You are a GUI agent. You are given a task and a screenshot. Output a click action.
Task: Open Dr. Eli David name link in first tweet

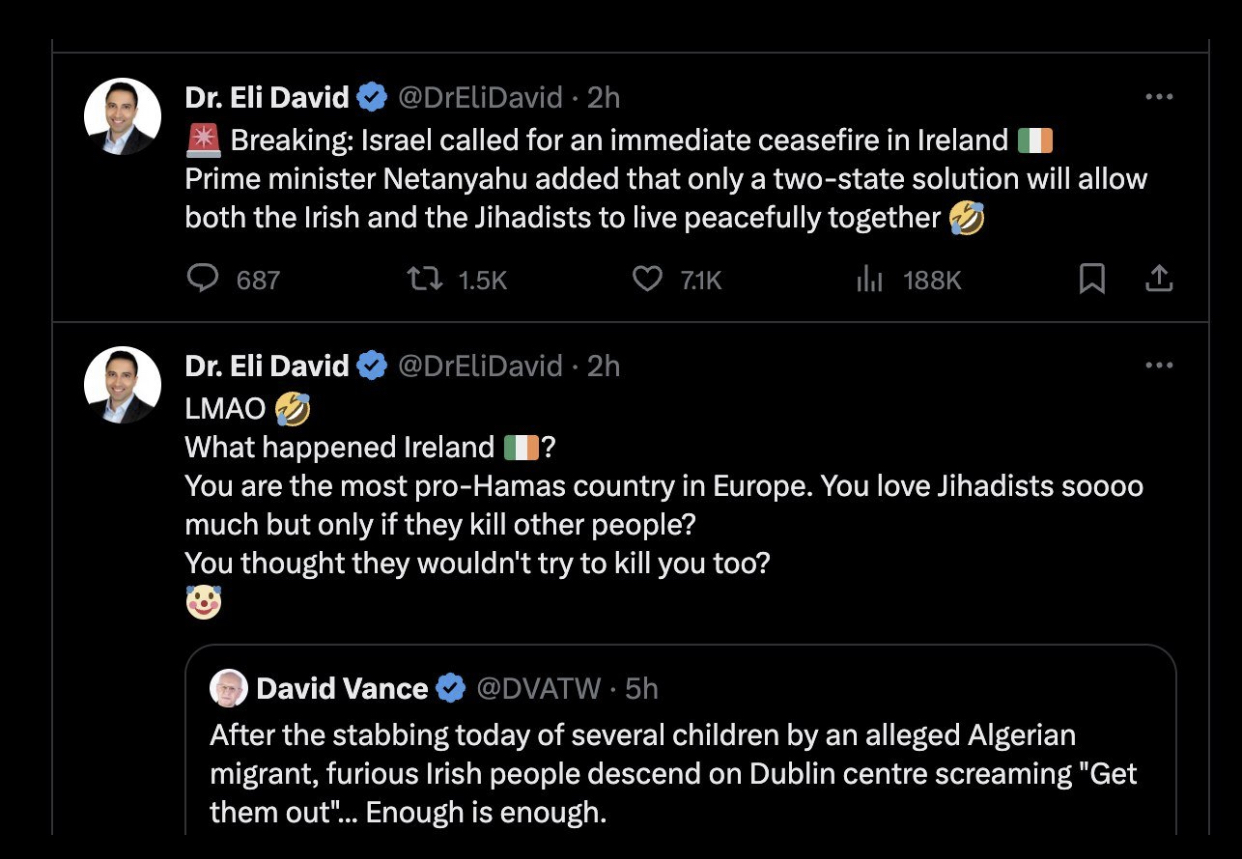click(266, 97)
